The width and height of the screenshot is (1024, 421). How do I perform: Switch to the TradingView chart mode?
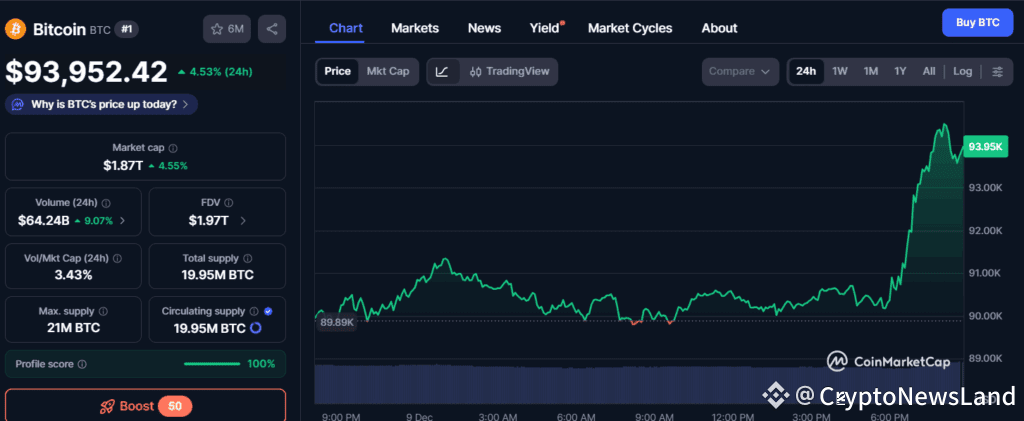(509, 72)
